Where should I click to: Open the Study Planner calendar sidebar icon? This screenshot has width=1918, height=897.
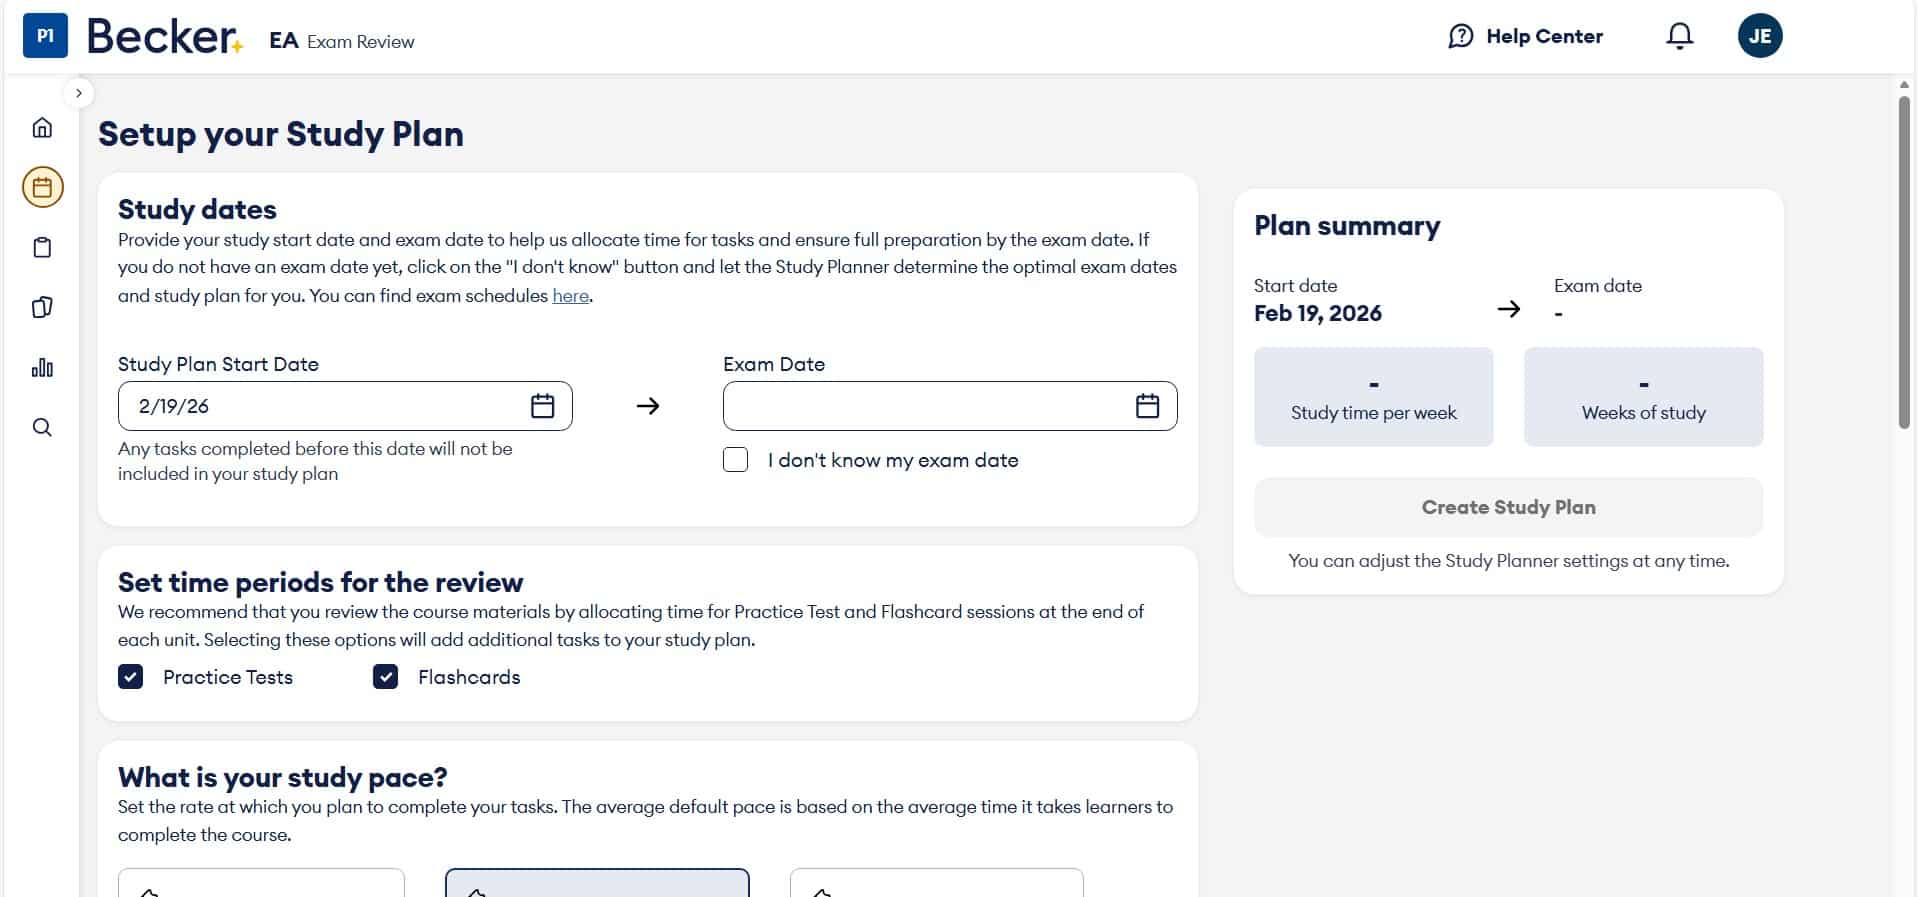[x=42, y=187]
